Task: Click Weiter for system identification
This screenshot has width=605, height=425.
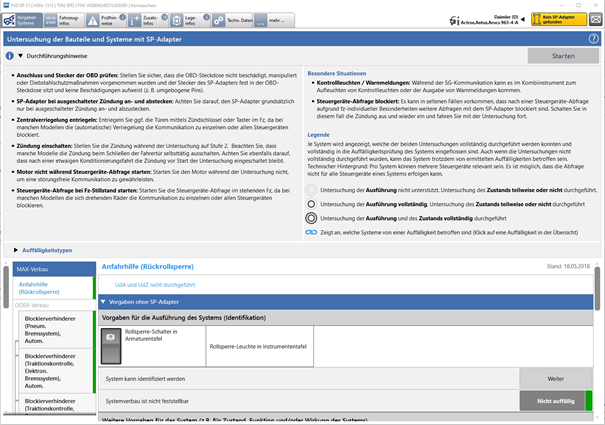Action: (553, 378)
